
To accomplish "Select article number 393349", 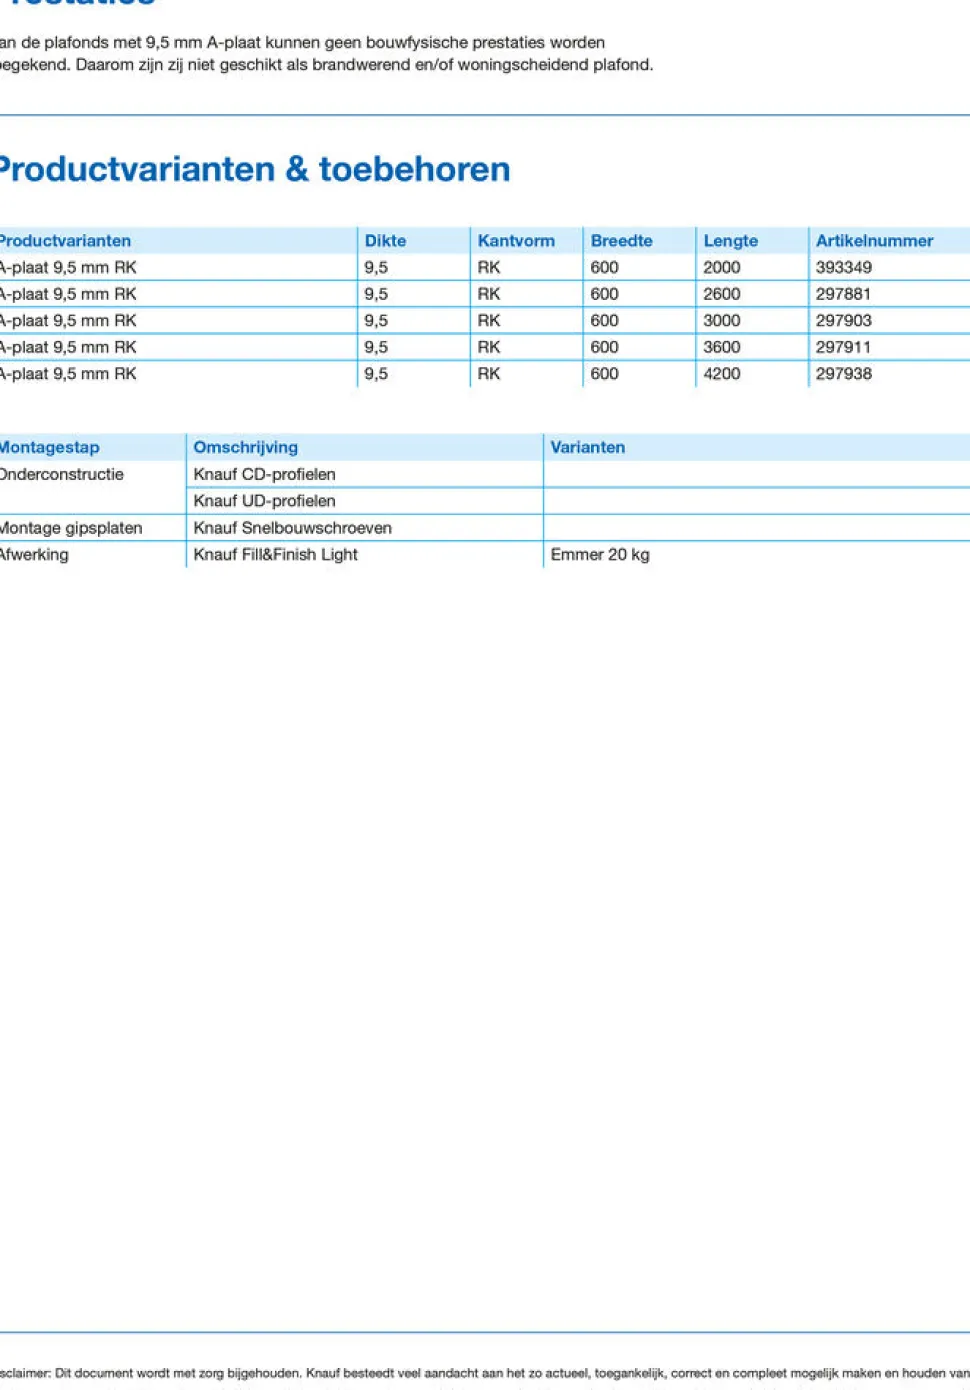I will (843, 268).
